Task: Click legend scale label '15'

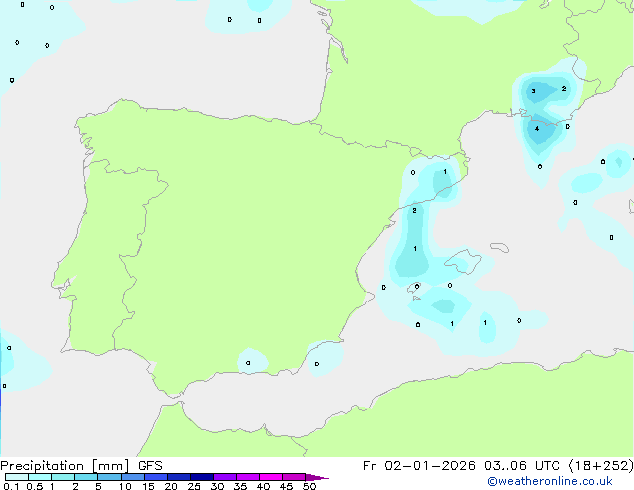Action: coord(148,486)
